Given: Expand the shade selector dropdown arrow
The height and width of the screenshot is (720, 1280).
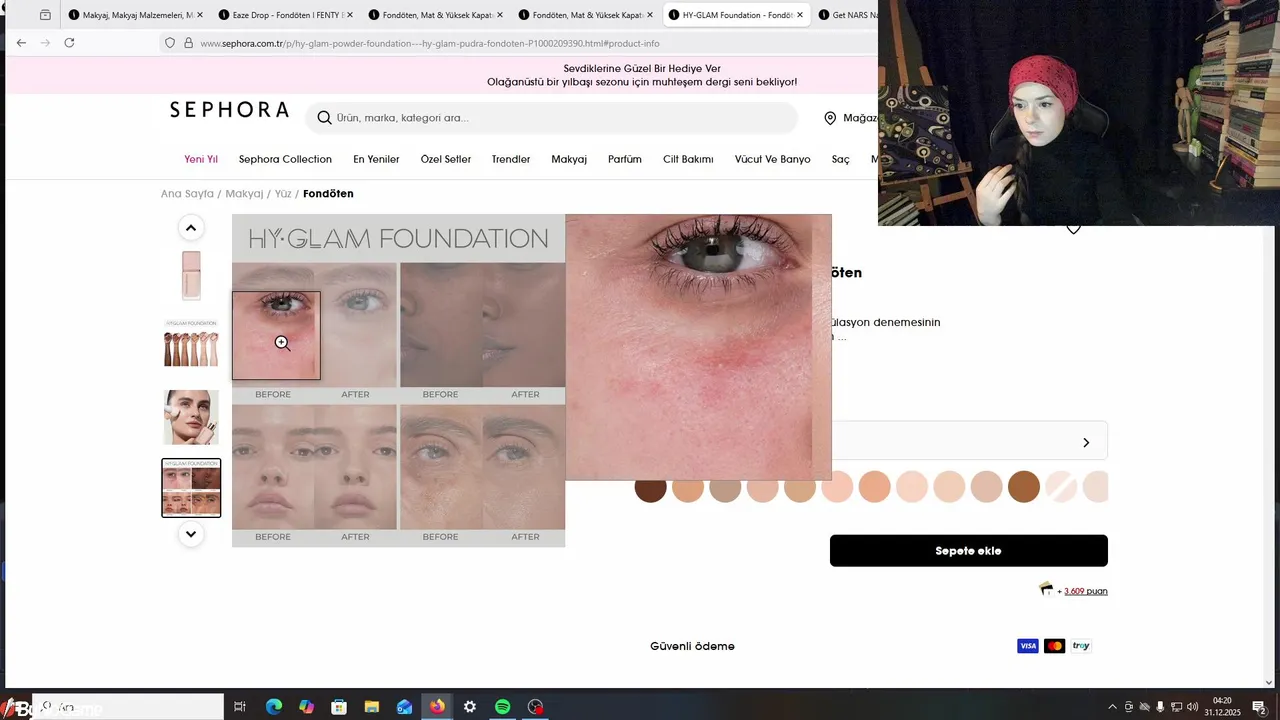Looking at the screenshot, I should click(1086, 442).
